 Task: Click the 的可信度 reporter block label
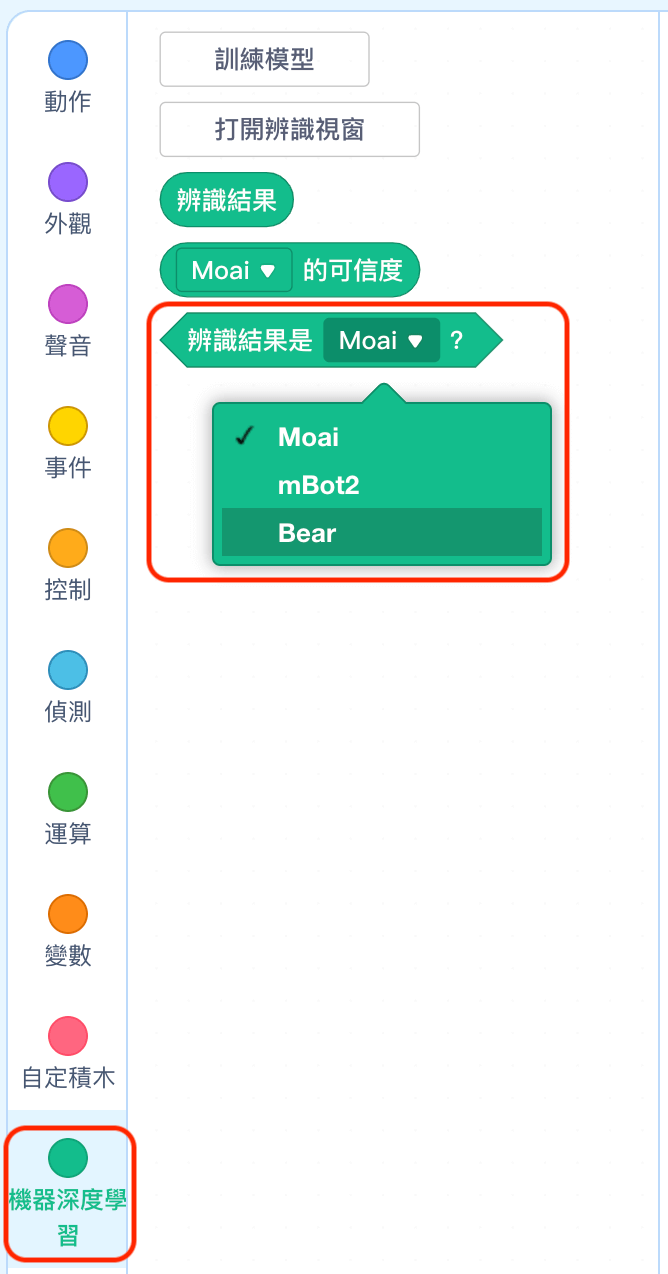tap(353, 270)
